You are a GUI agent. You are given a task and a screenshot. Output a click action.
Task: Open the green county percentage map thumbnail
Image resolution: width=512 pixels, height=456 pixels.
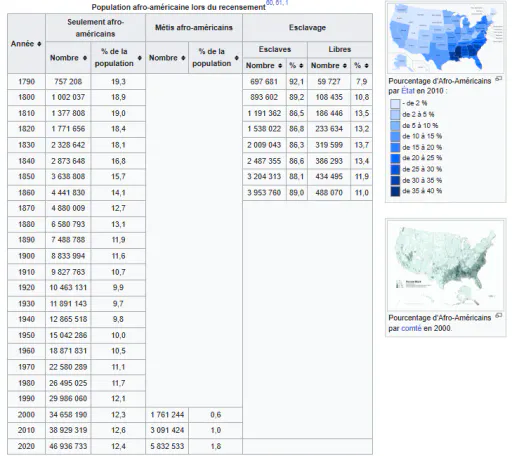click(445, 266)
